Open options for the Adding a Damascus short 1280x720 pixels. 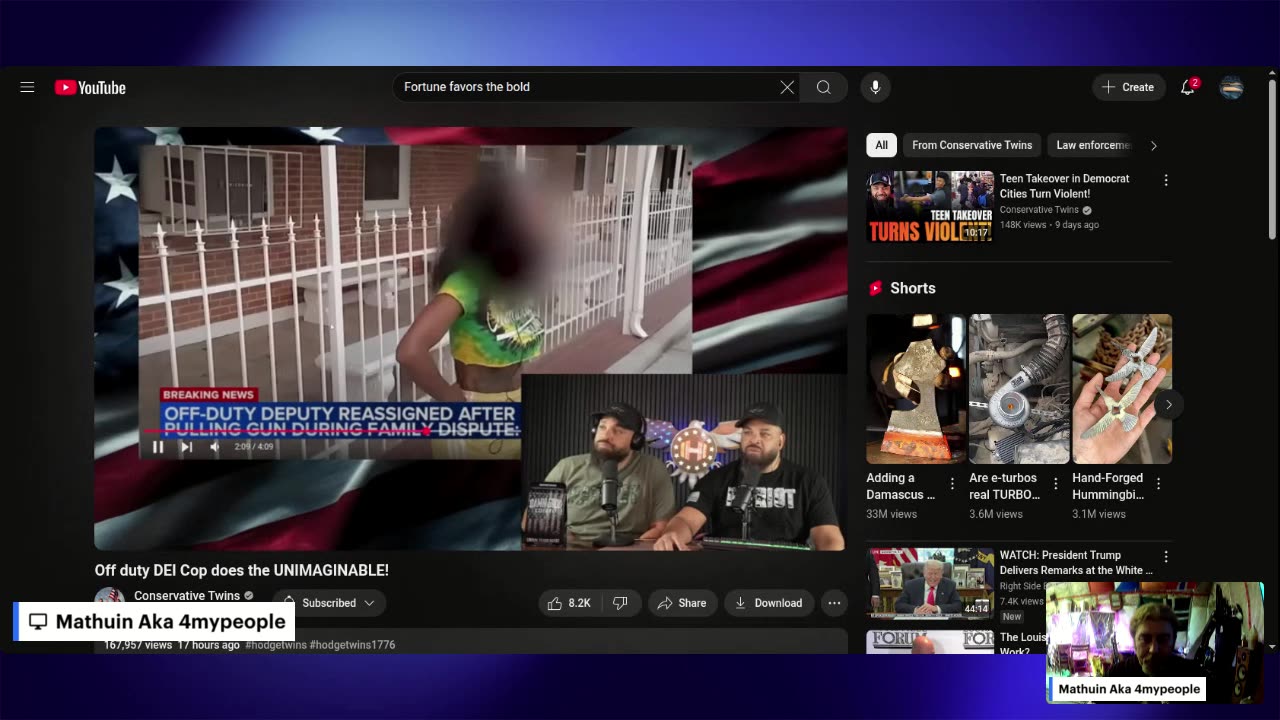[x=952, y=484]
